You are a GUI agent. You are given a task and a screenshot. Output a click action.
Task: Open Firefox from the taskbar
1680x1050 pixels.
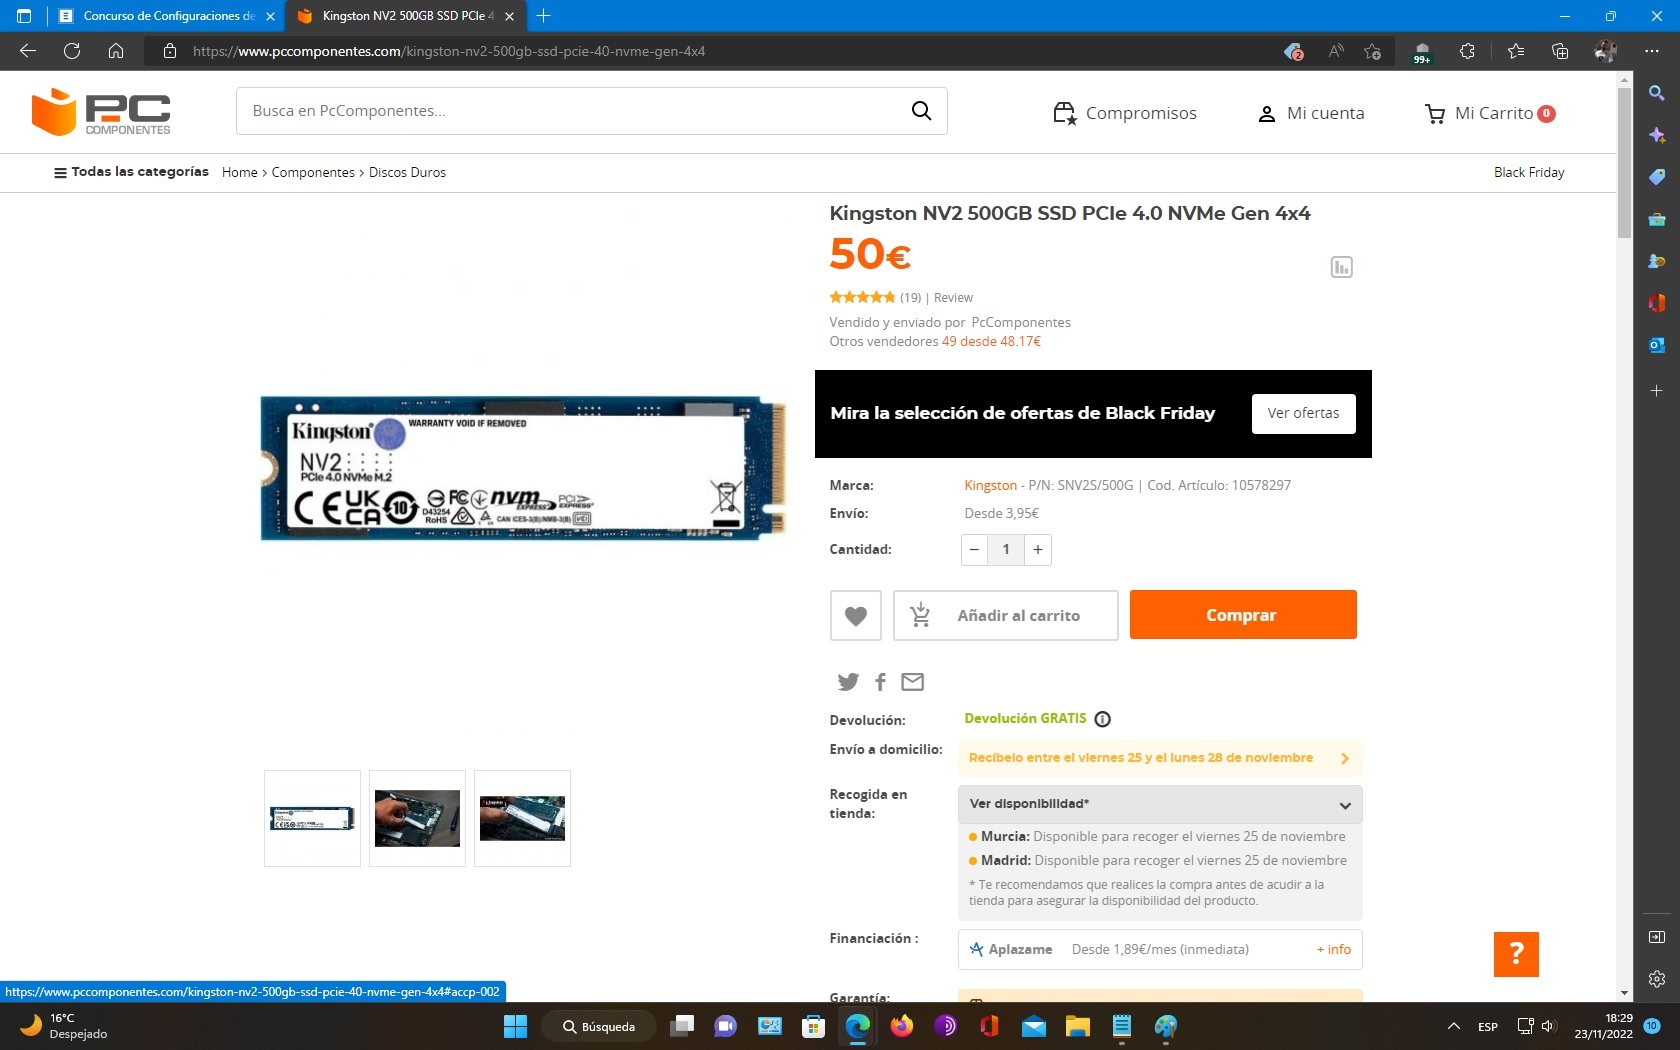902,1026
